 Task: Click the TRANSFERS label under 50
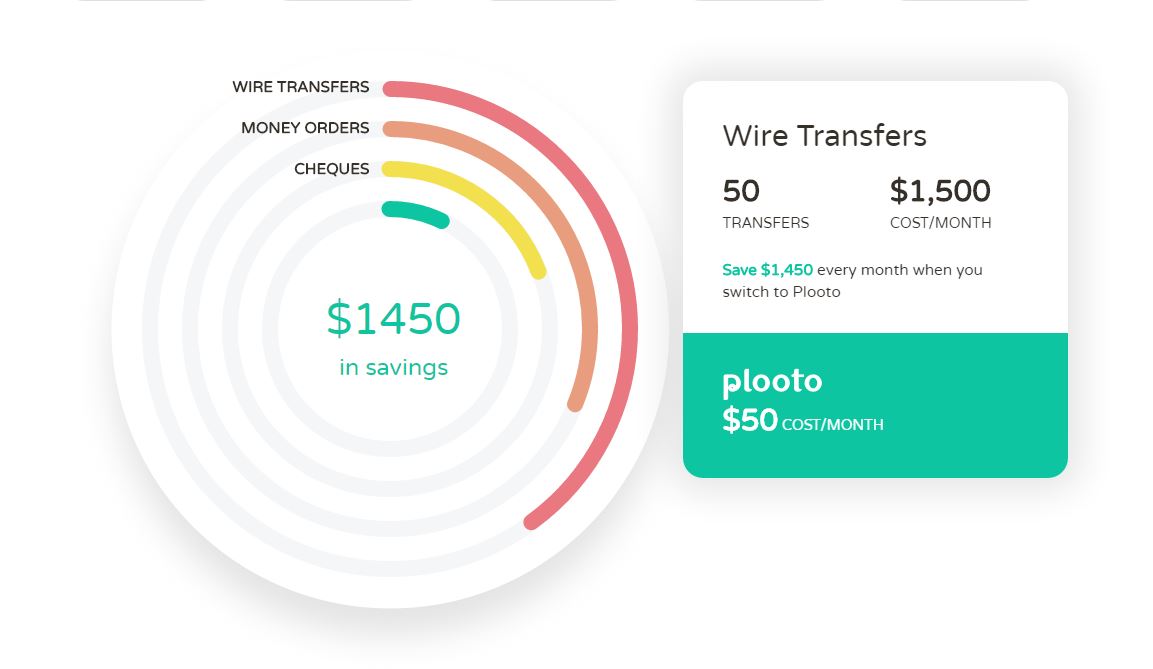click(765, 223)
